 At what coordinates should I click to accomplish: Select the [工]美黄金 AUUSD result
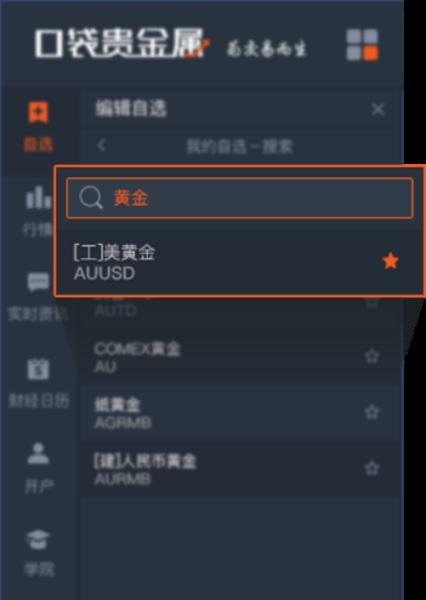pos(240,262)
